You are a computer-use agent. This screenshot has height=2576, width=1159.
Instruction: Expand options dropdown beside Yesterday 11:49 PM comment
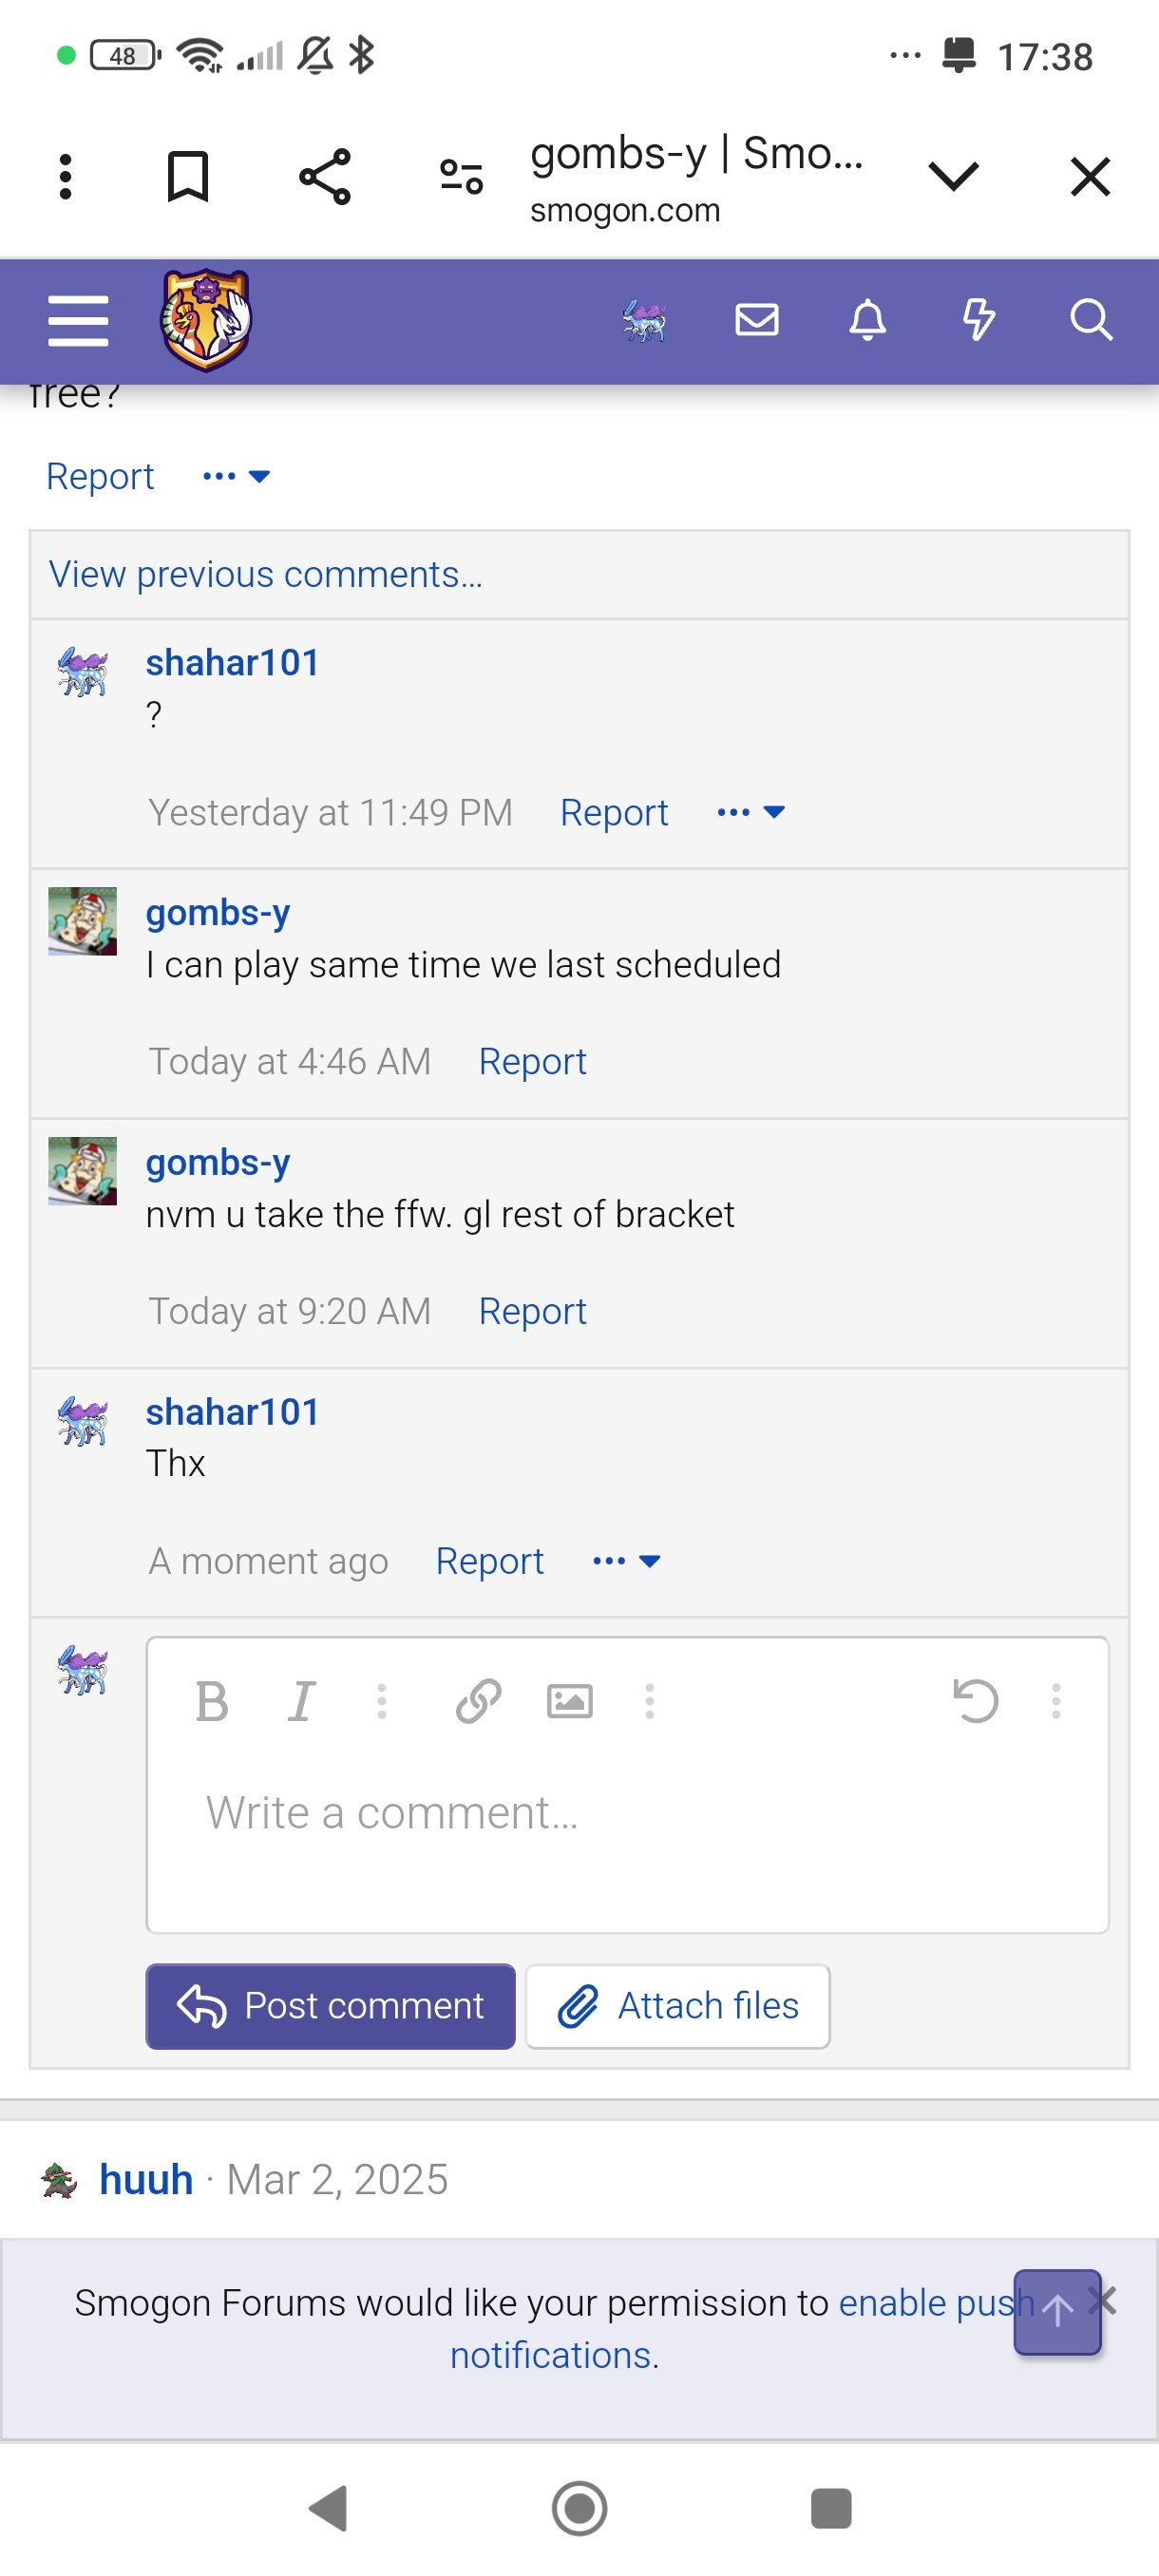(750, 812)
